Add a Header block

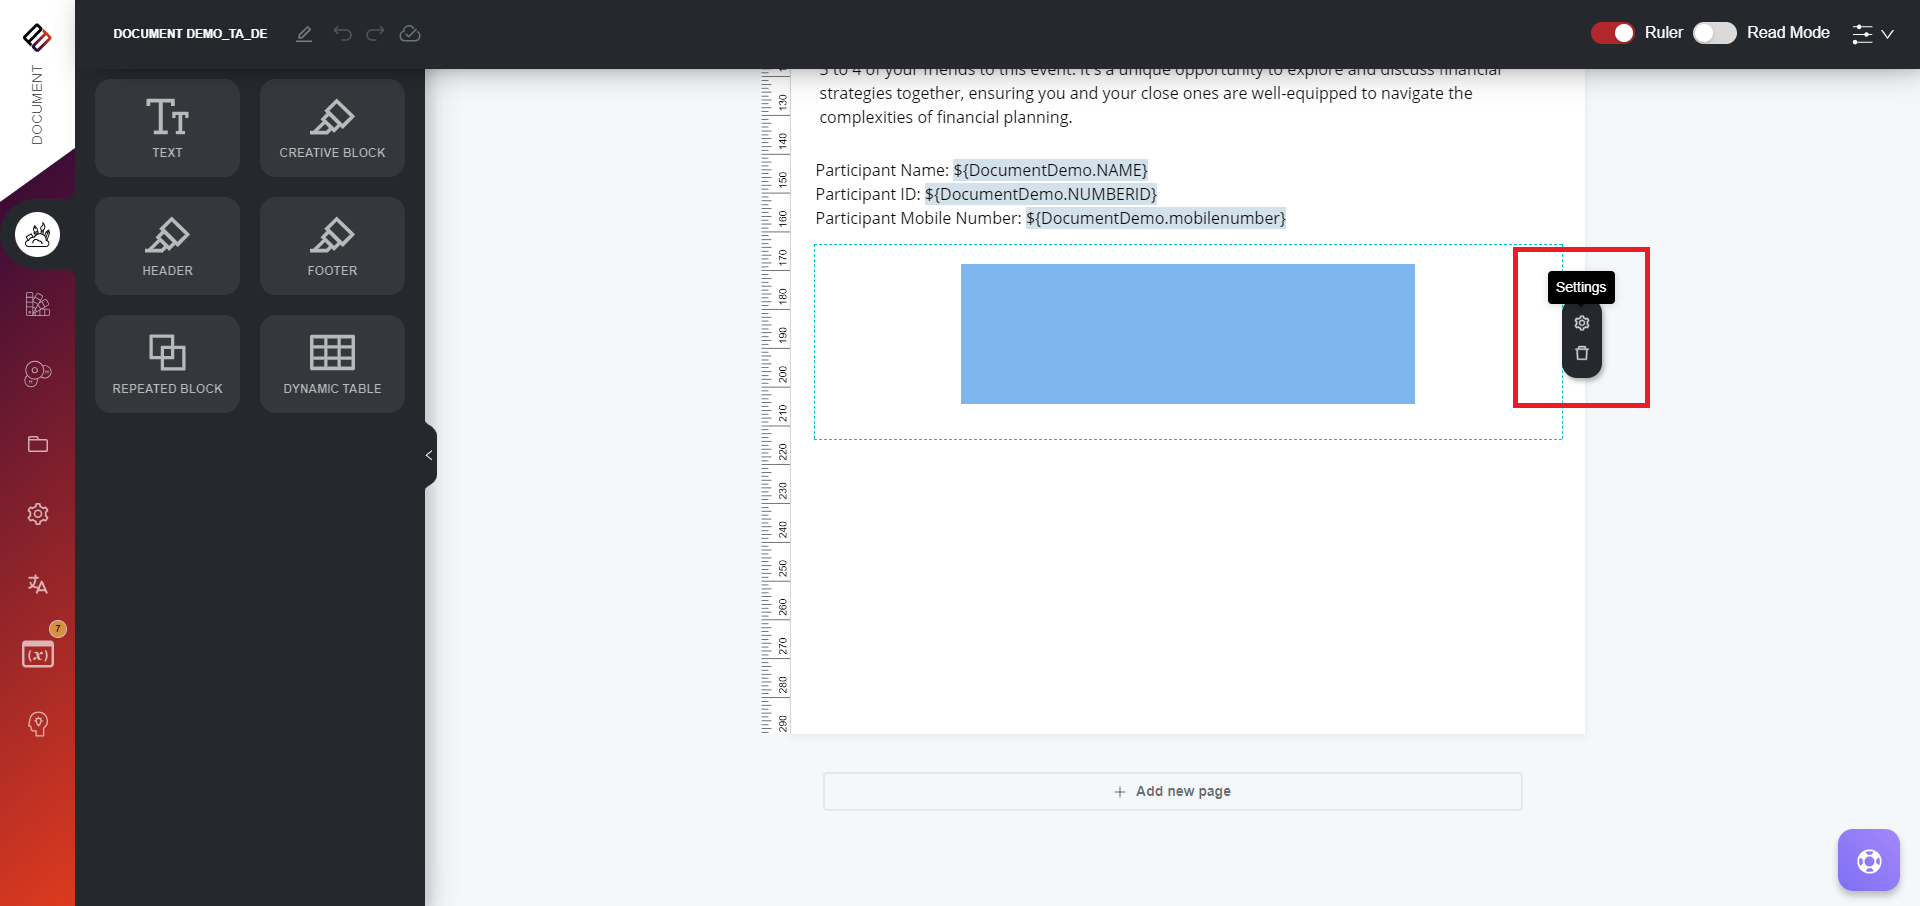pos(166,245)
